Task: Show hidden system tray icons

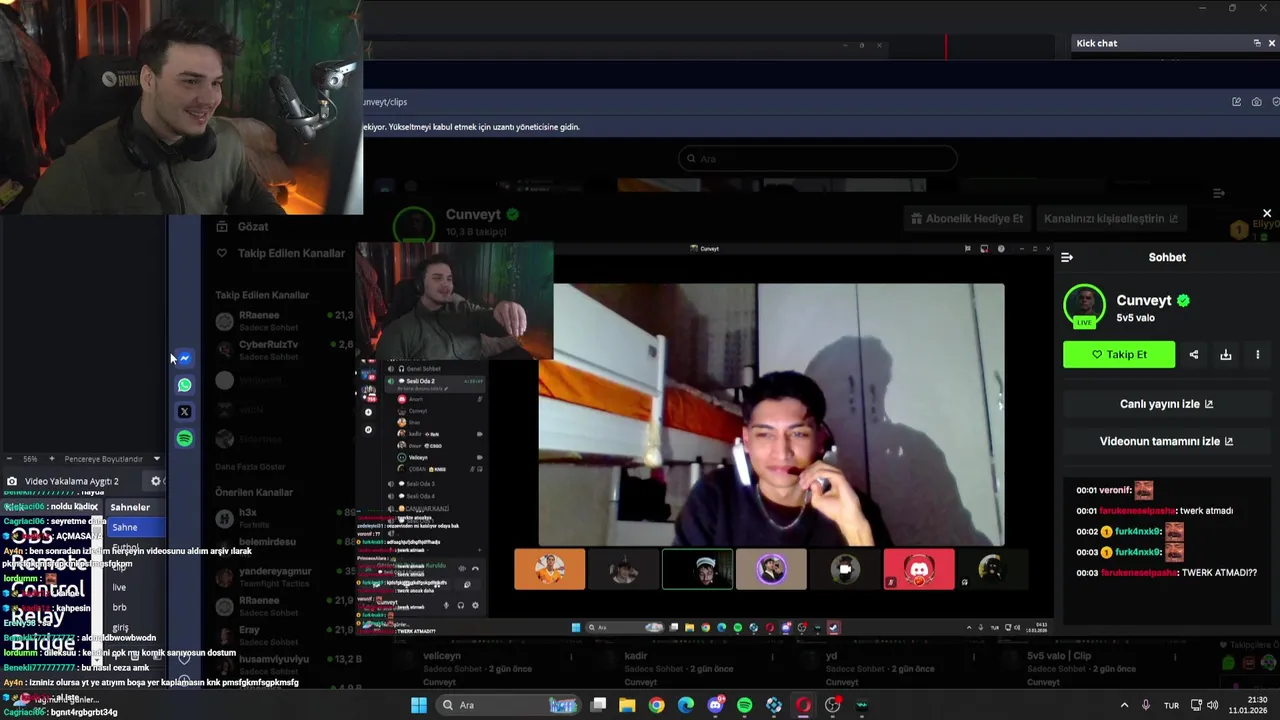Action: click(1124, 705)
